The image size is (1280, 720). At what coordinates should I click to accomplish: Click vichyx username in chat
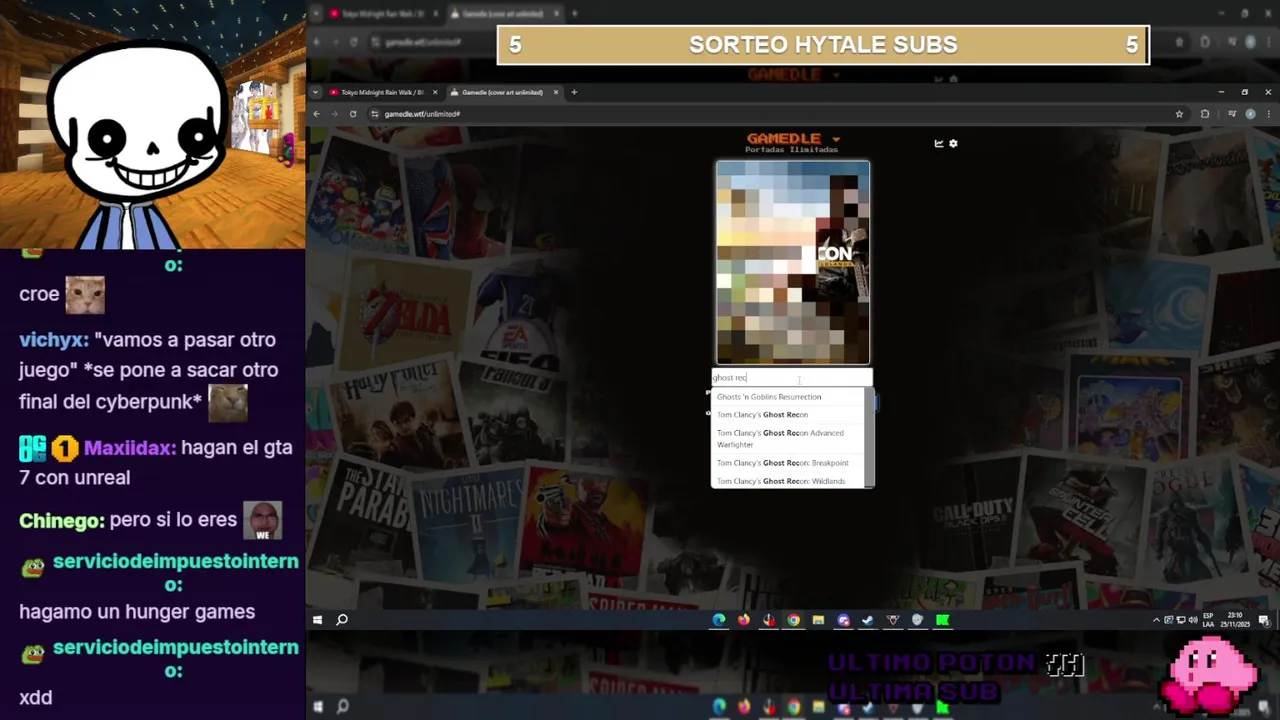click(x=52, y=340)
